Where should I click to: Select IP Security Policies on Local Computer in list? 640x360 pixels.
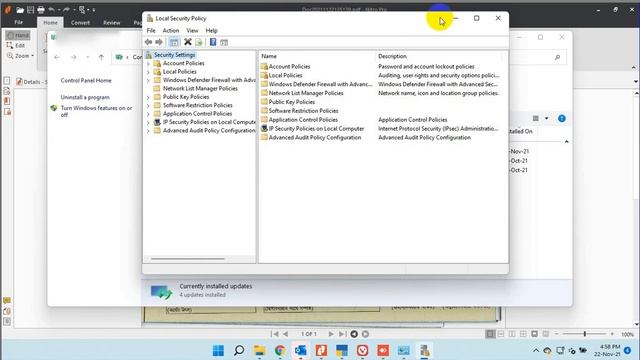(x=316, y=129)
